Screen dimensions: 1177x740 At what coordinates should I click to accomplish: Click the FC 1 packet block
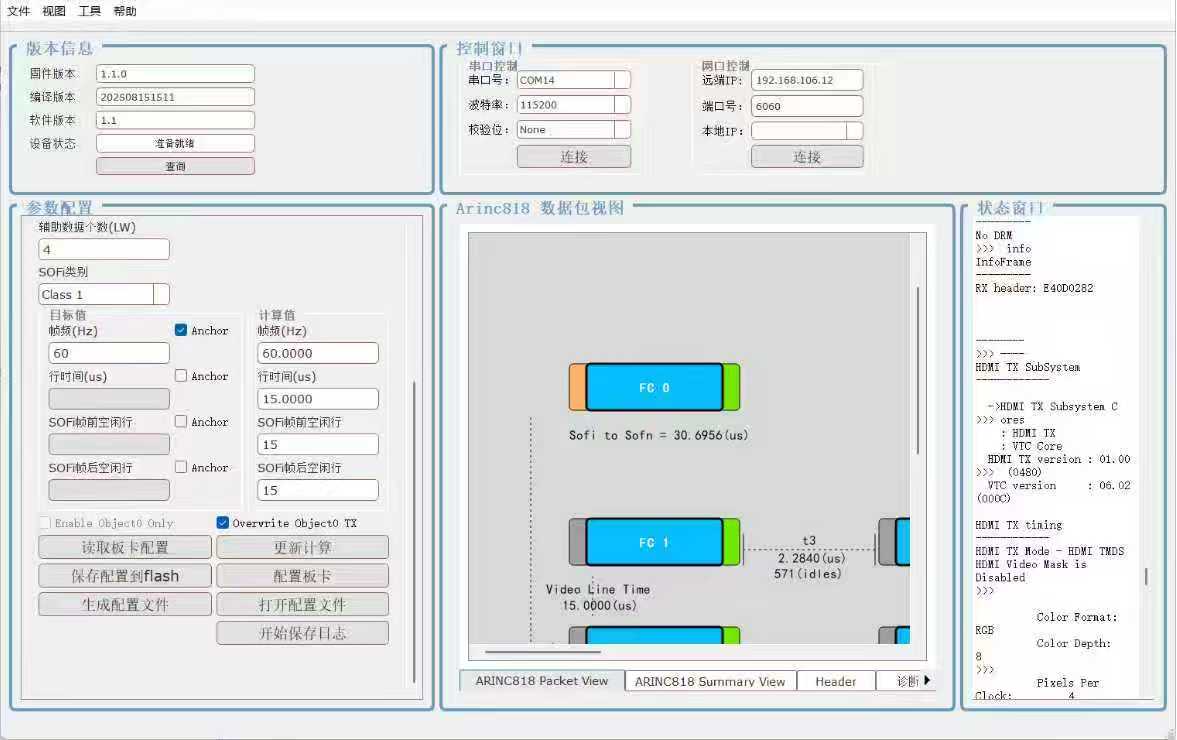[654, 542]
